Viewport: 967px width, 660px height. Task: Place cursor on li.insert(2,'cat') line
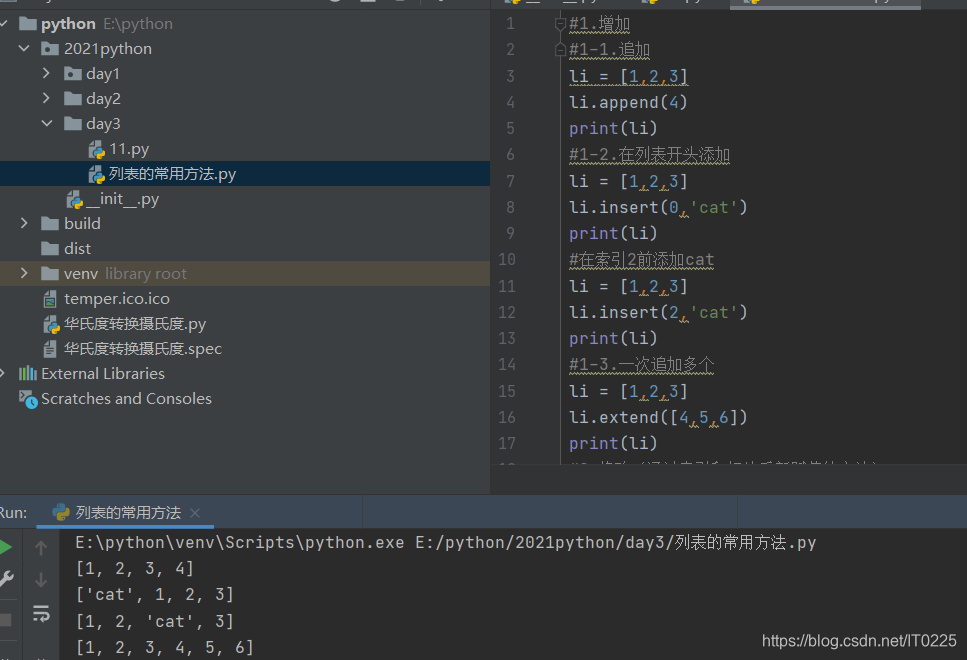658,312
